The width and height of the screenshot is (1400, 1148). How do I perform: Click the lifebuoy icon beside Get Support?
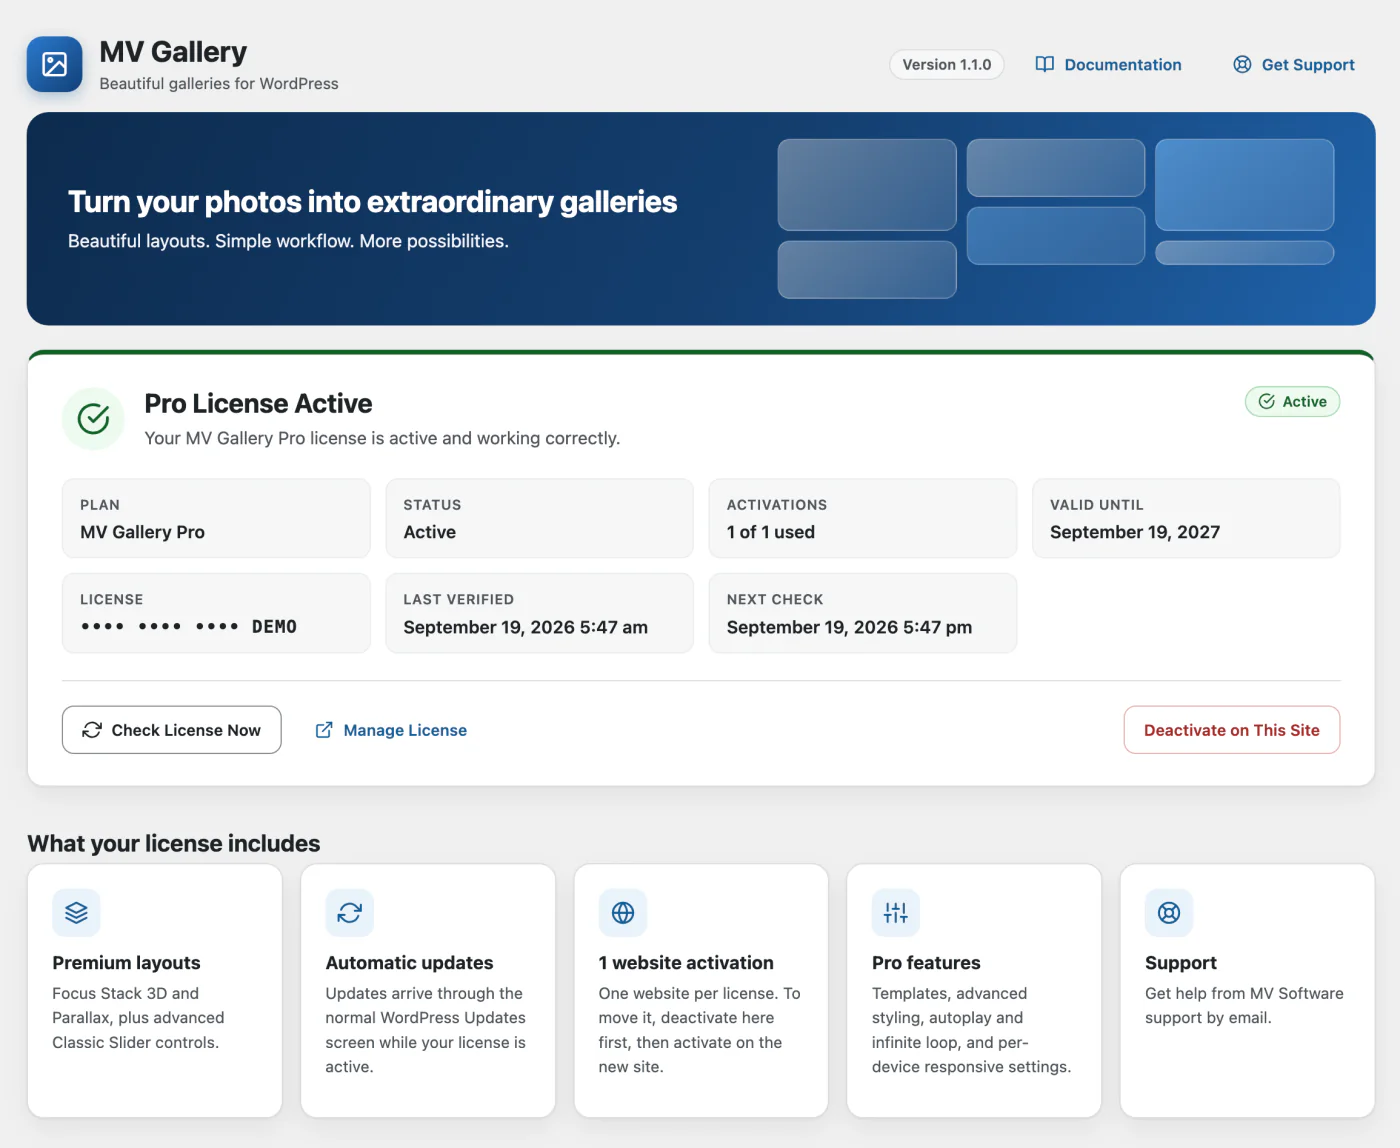[1242, 64]
